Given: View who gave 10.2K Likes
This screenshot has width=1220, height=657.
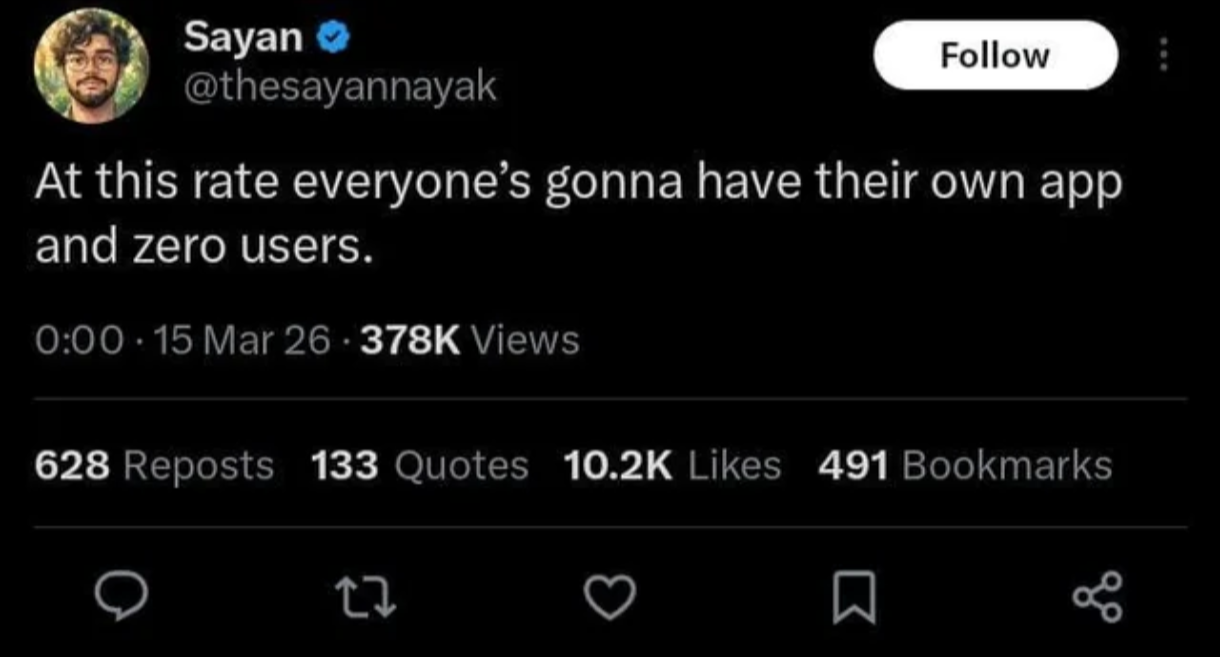Looking at the screenshot, I should pos(673,464).
